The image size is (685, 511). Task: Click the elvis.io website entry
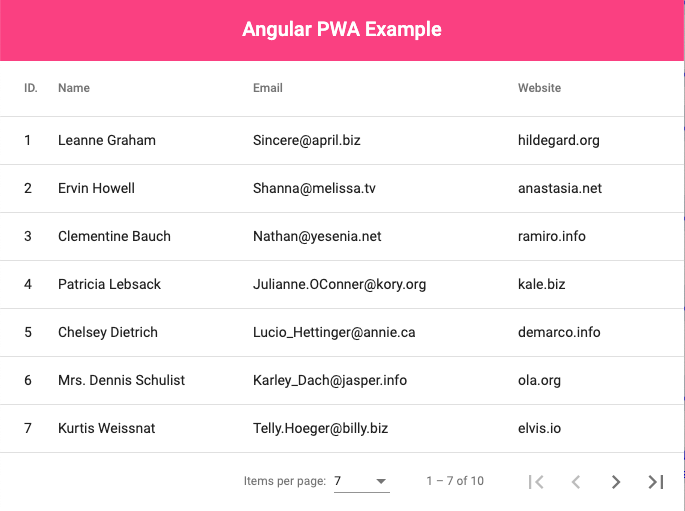539,428
